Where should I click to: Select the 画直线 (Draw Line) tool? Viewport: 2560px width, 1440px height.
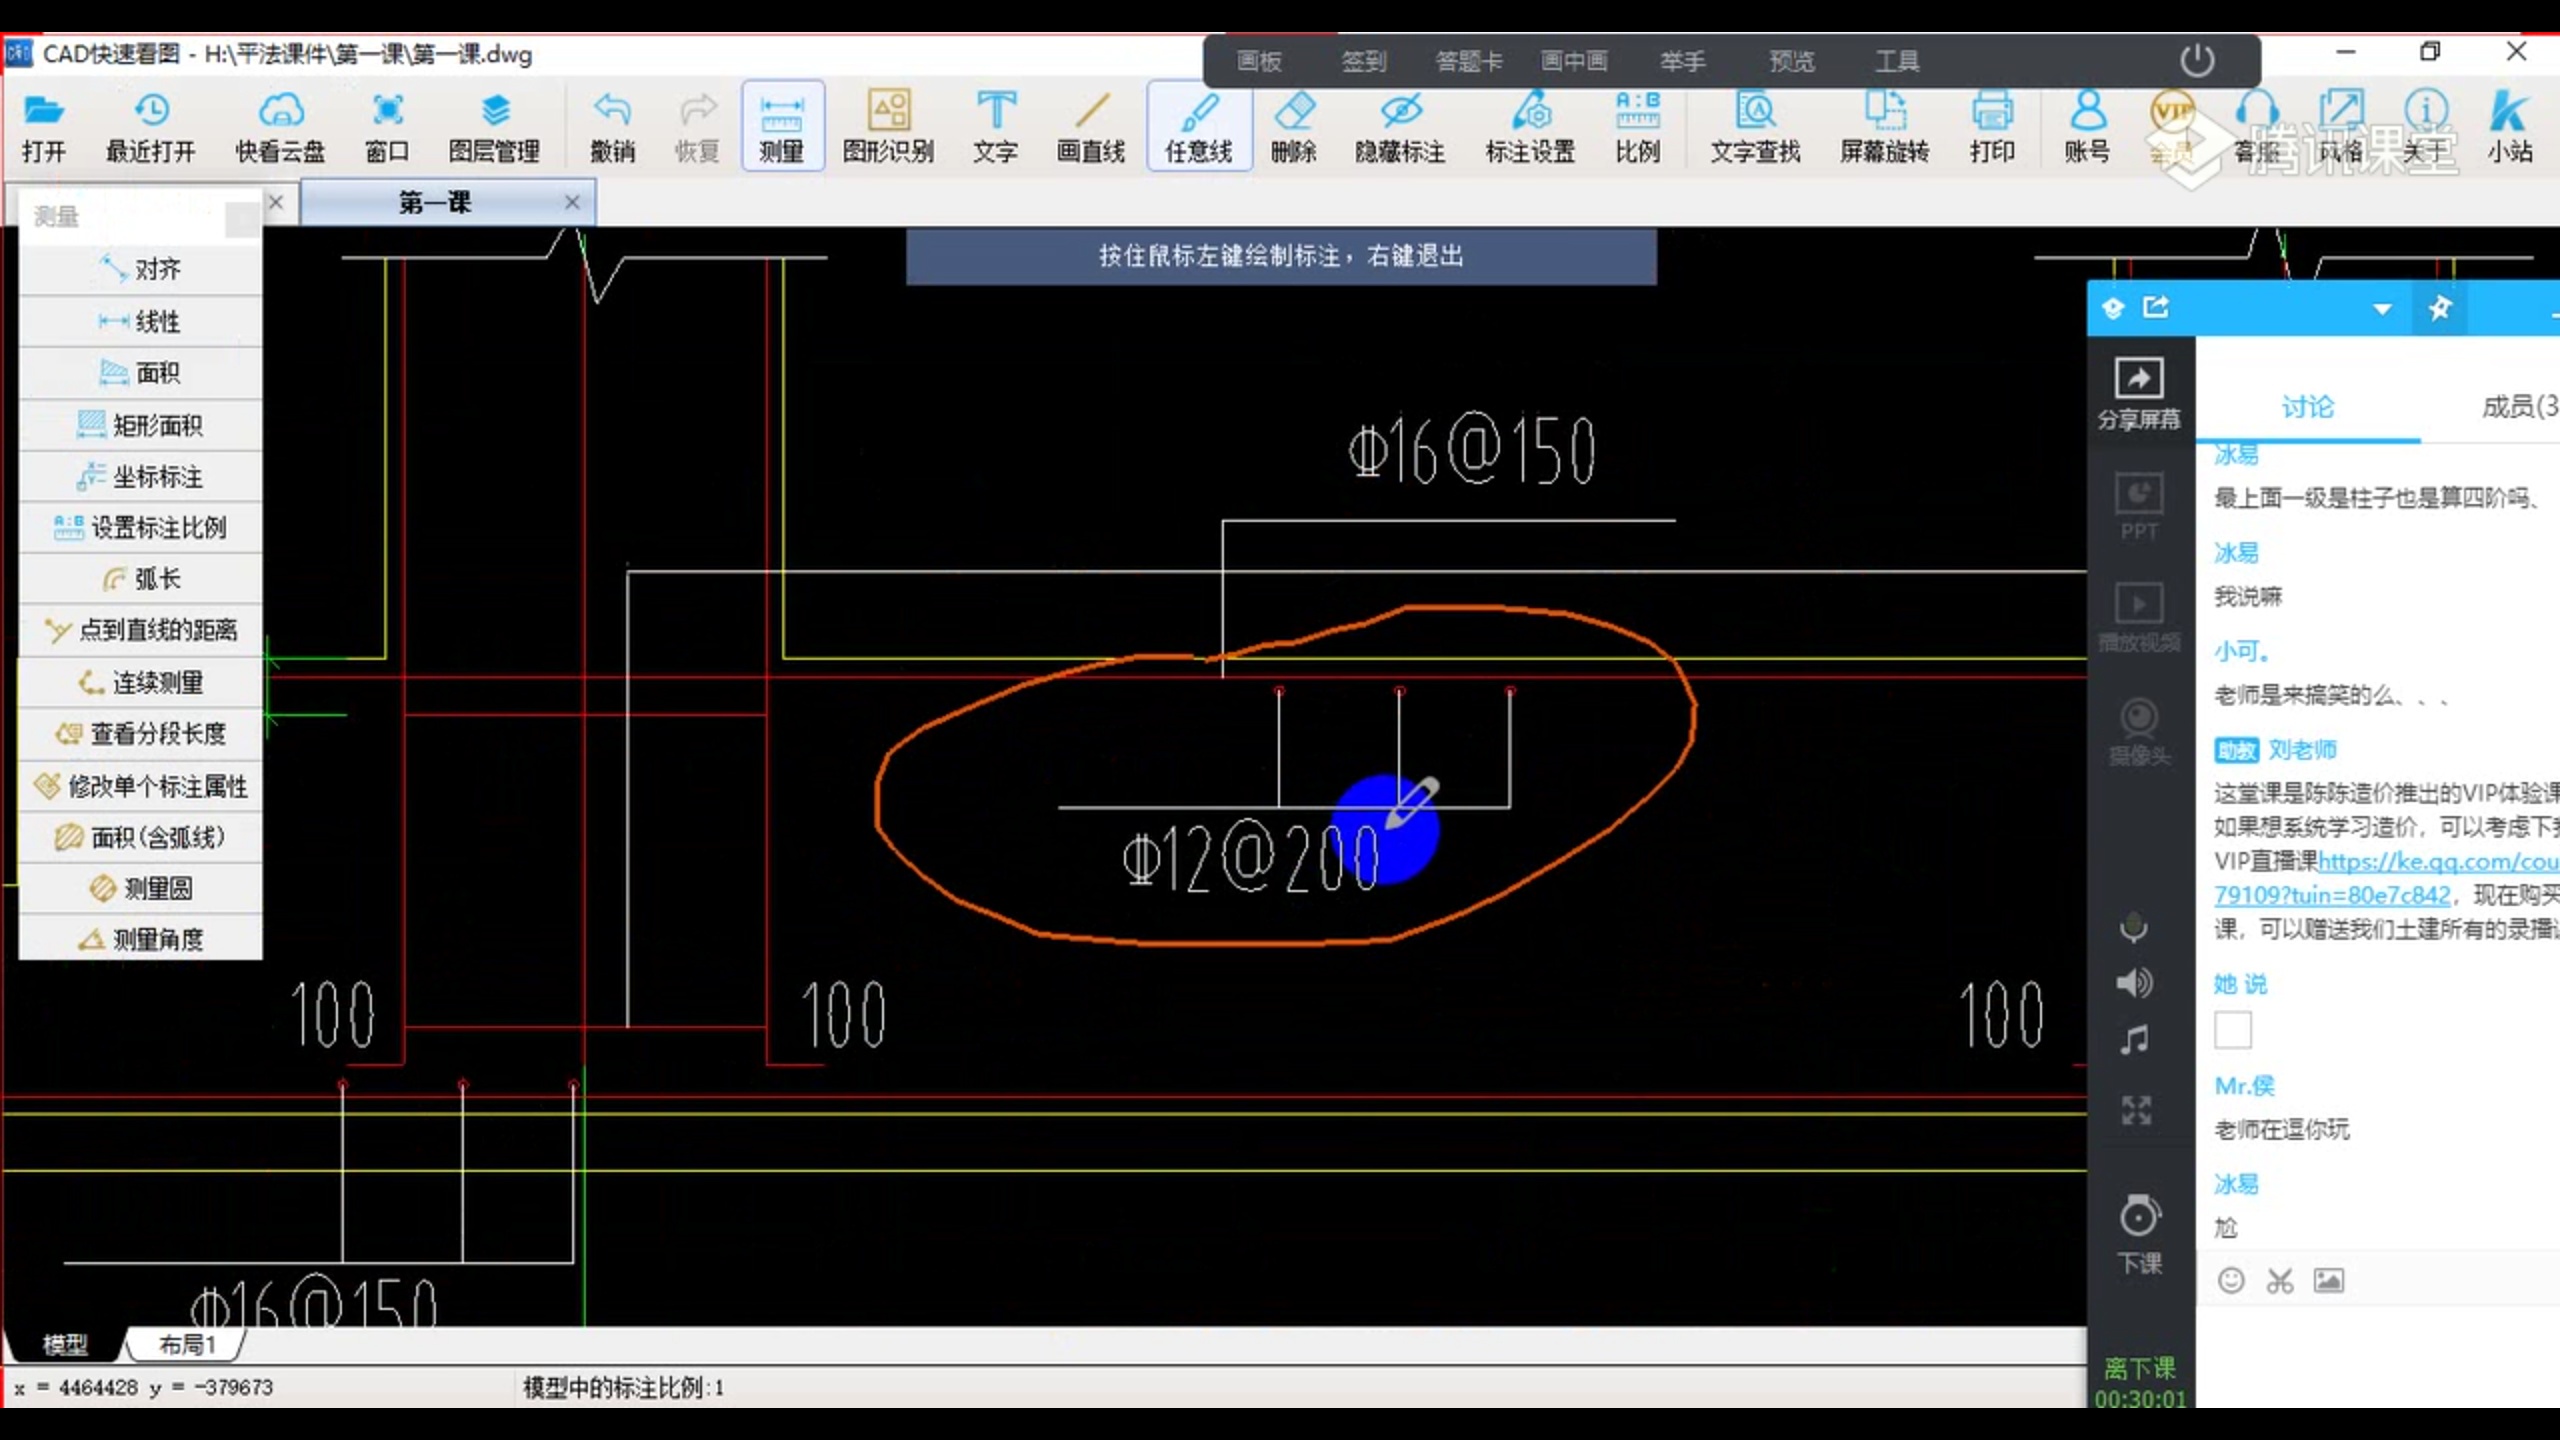pos(1088,125)
